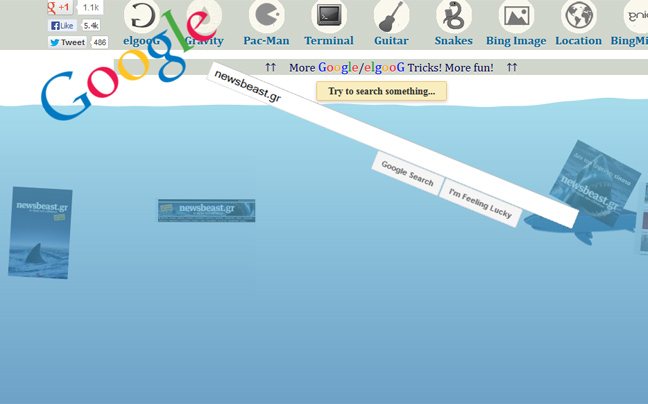Open the Gravity text link
Screen dimensions: 648x404
(x=204, y=41)
